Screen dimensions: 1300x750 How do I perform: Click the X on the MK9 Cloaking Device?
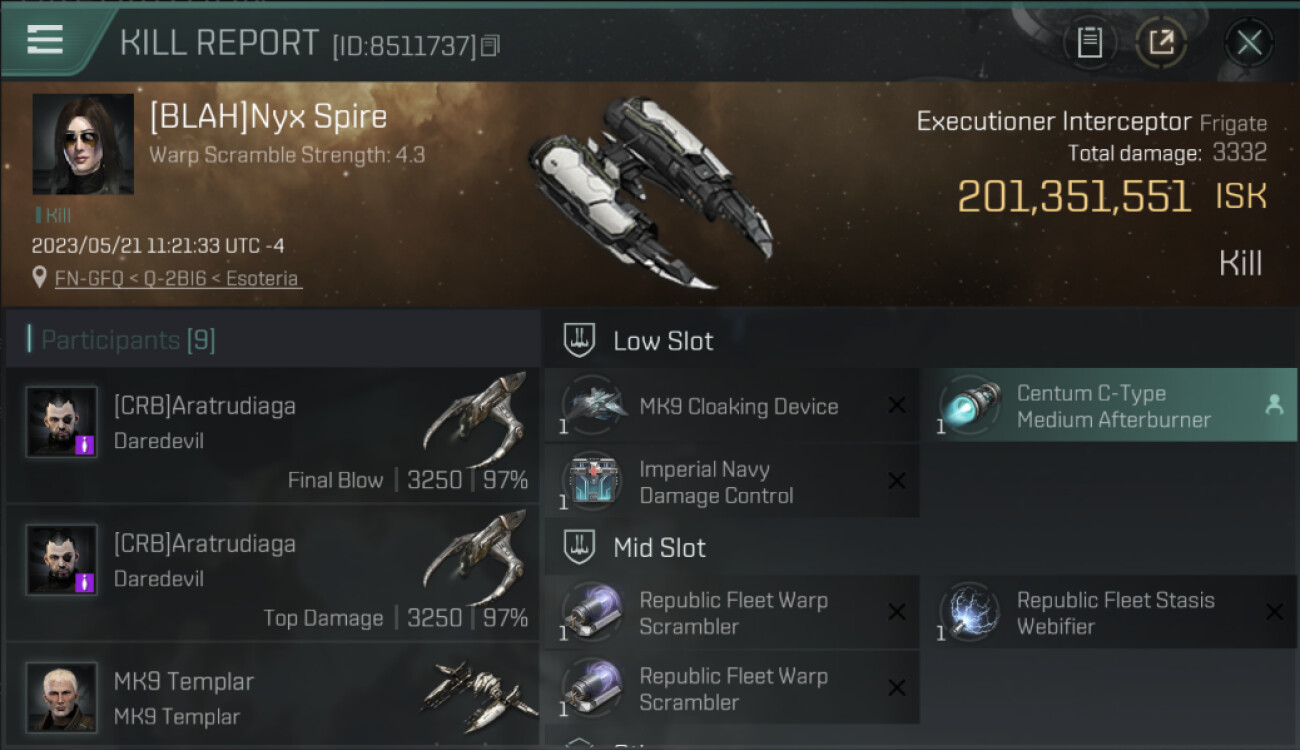pyautogui.click(x=897, y=406)
